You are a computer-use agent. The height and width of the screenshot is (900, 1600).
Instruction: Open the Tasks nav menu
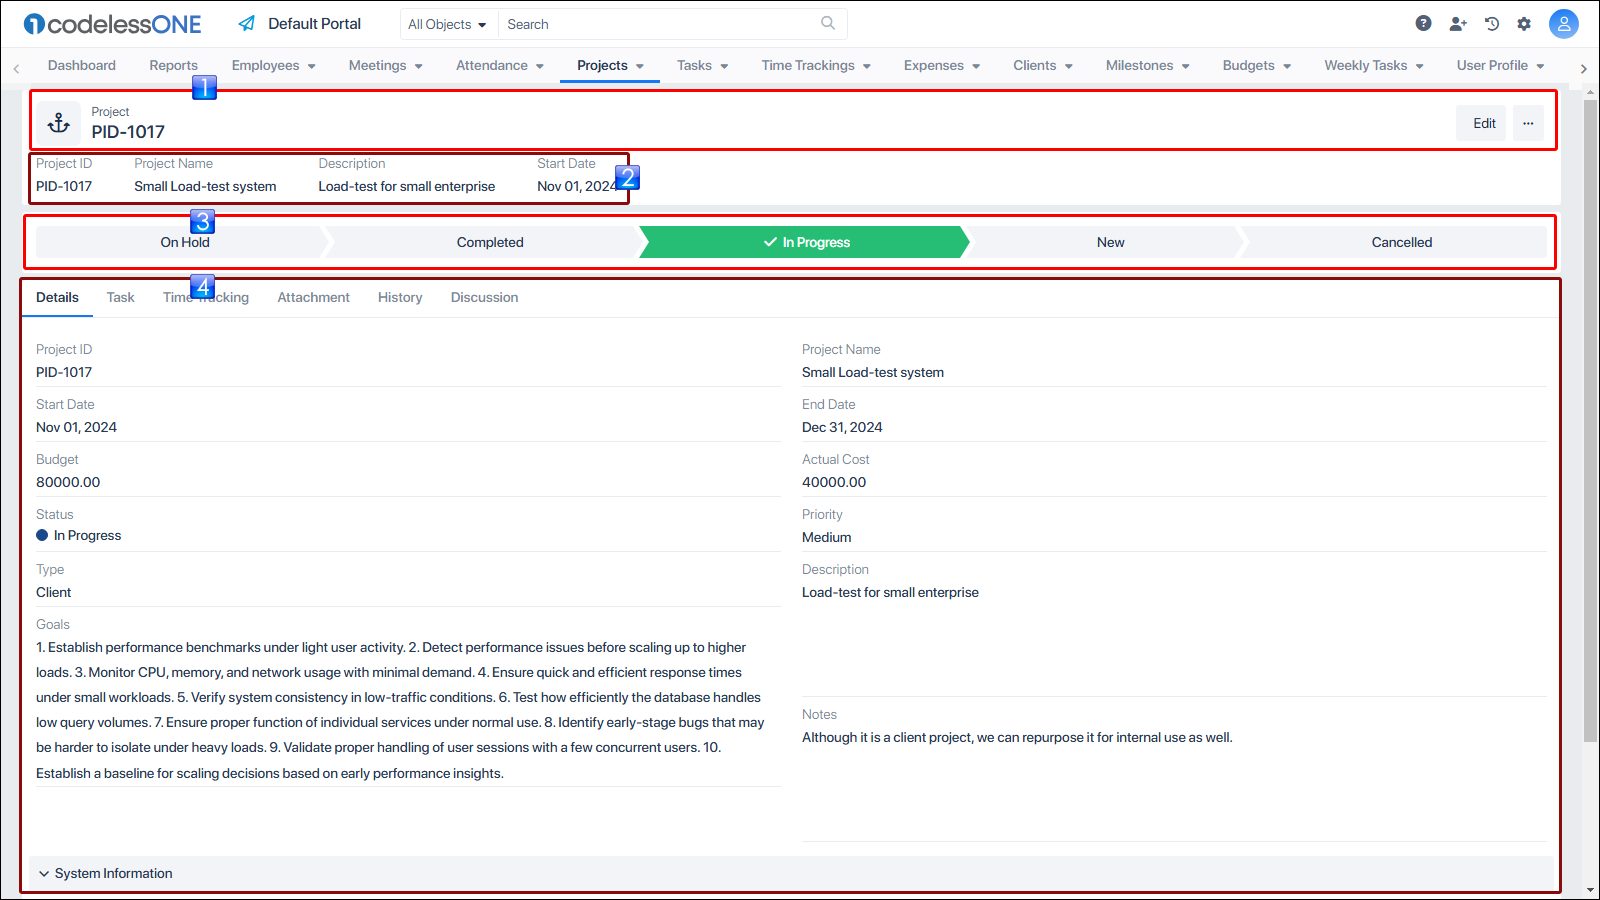(x=703, y=65)
